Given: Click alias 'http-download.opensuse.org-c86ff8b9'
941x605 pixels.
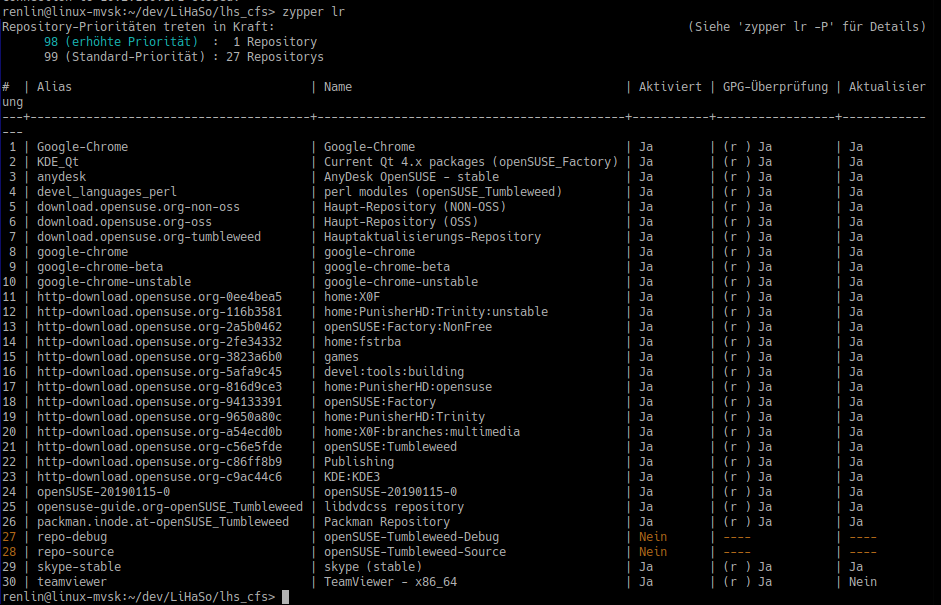Looking at the screenshot, I should click(159, 462).
